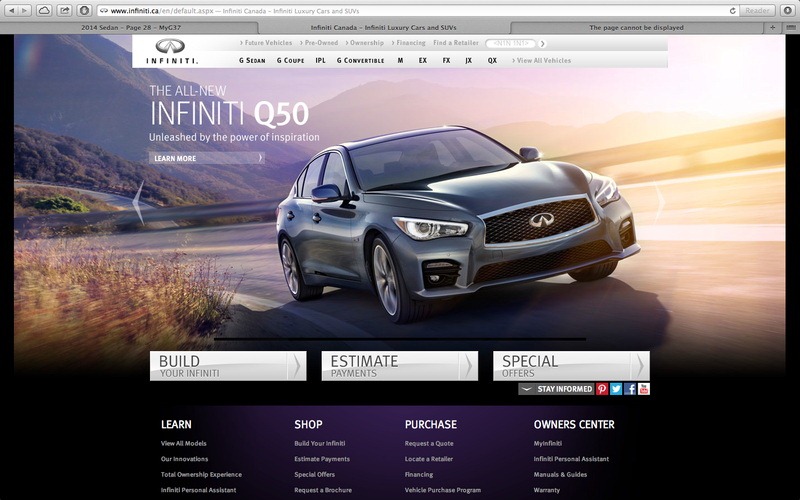Click the Learn More Q50 button

pos(207,158)
